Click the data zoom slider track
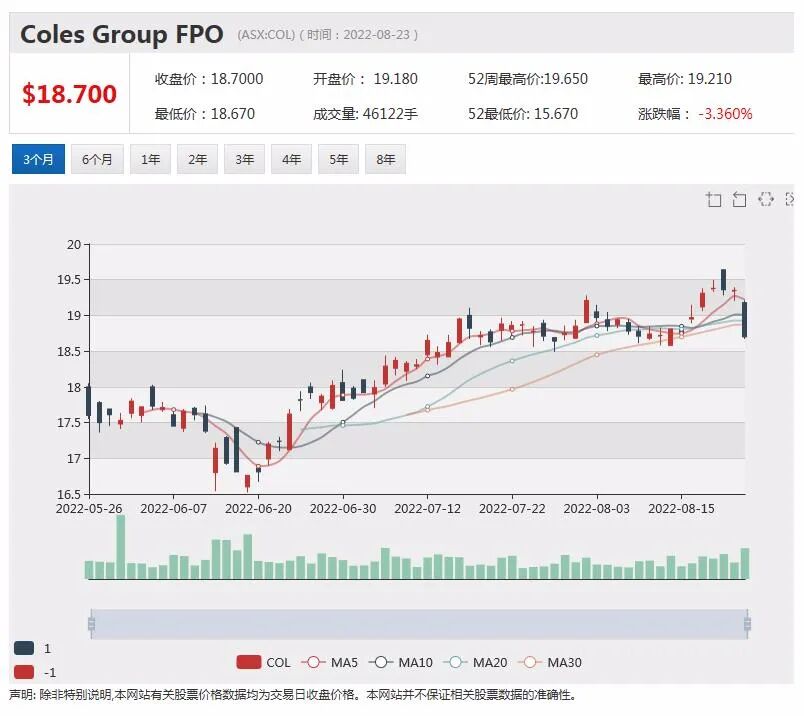 (x=419, y=624)
